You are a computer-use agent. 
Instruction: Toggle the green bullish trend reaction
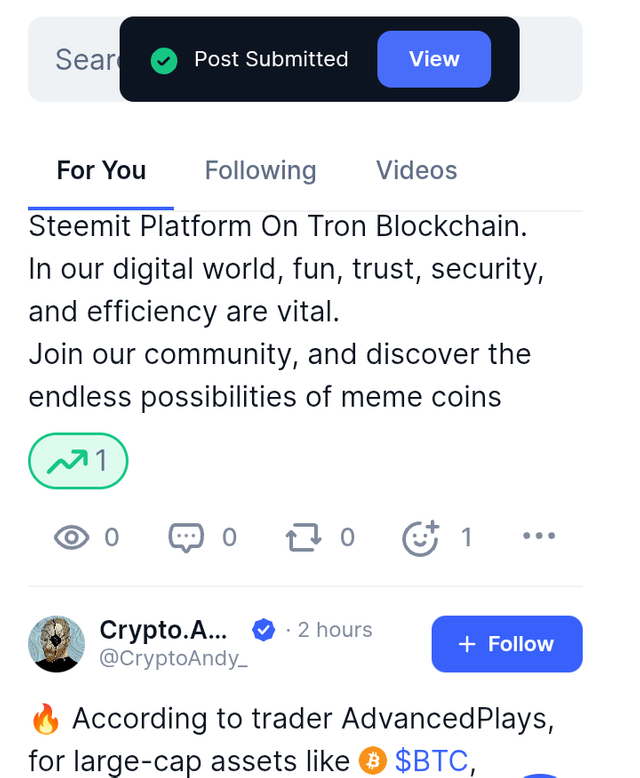[x=78, y=460]
